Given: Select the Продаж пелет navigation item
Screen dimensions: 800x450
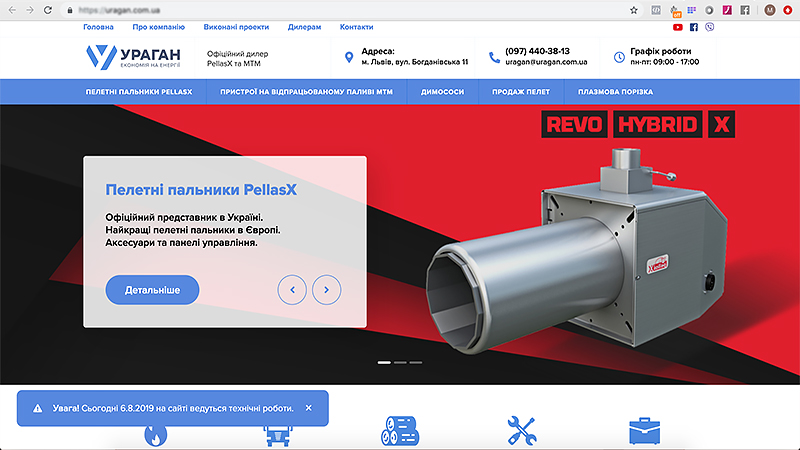Looking at the screenshot, I should click(x=521, y=92).
